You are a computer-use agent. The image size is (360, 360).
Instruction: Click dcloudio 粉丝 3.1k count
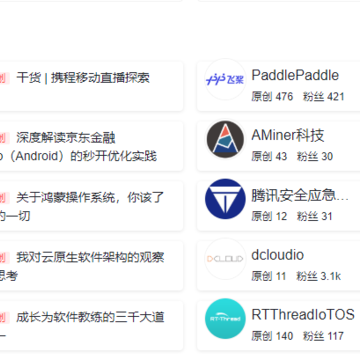pyautogui.click(x=319, y=276)
